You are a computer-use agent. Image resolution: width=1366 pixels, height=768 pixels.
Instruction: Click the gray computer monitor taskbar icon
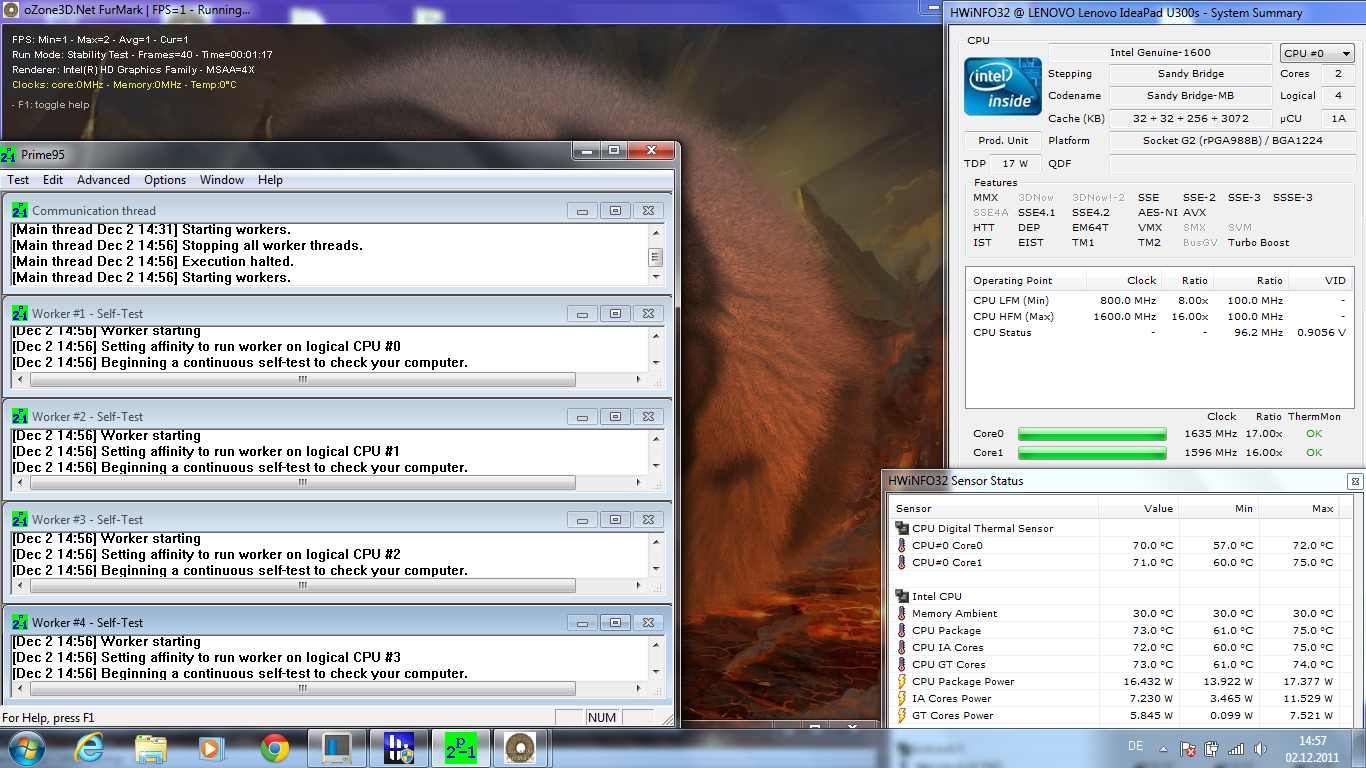click(336, 748)
